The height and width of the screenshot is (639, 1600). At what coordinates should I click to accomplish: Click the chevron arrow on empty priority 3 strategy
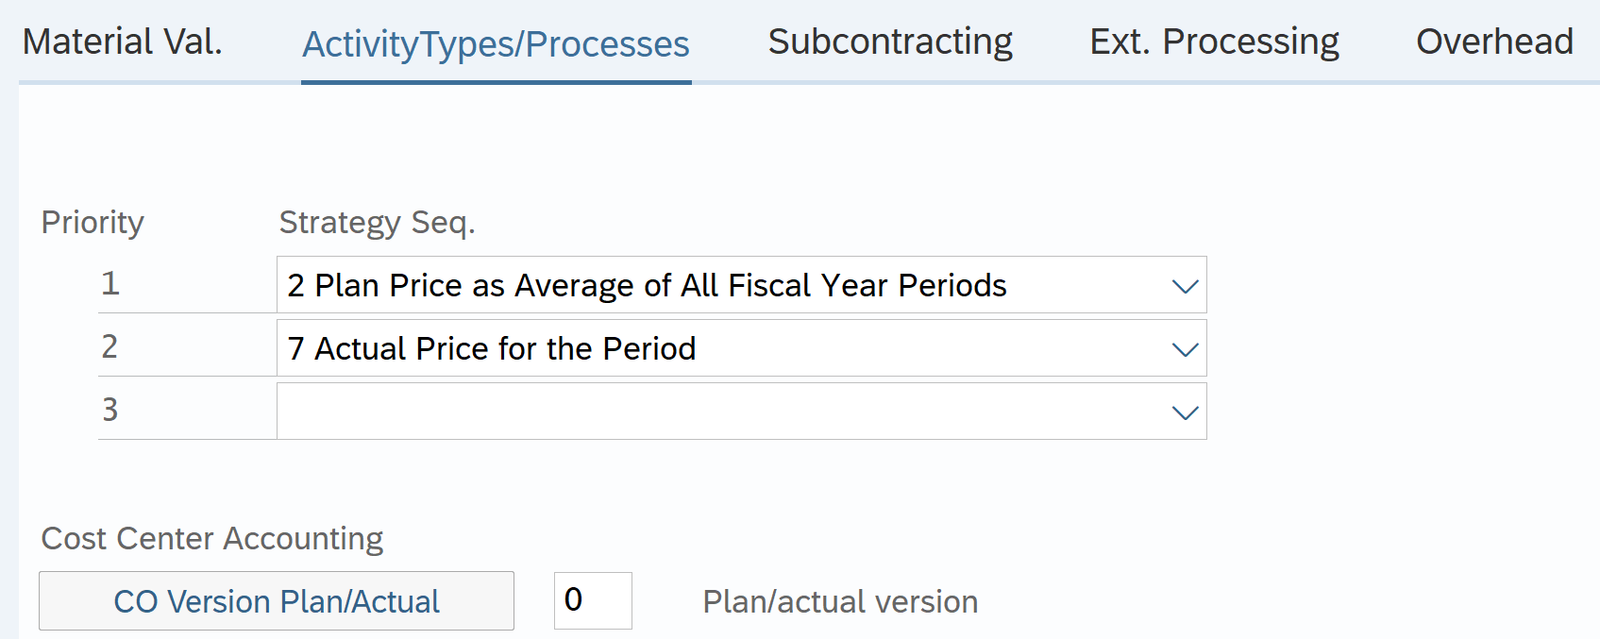tap(1185, 412)
